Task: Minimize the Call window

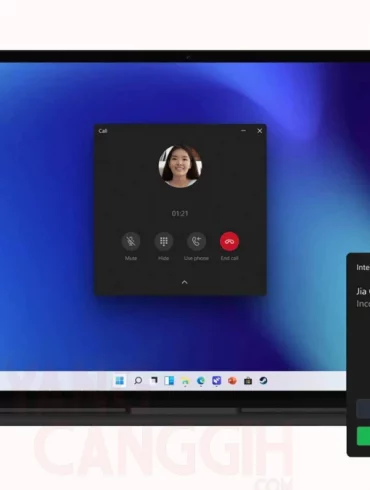Action: pos(243,131)
